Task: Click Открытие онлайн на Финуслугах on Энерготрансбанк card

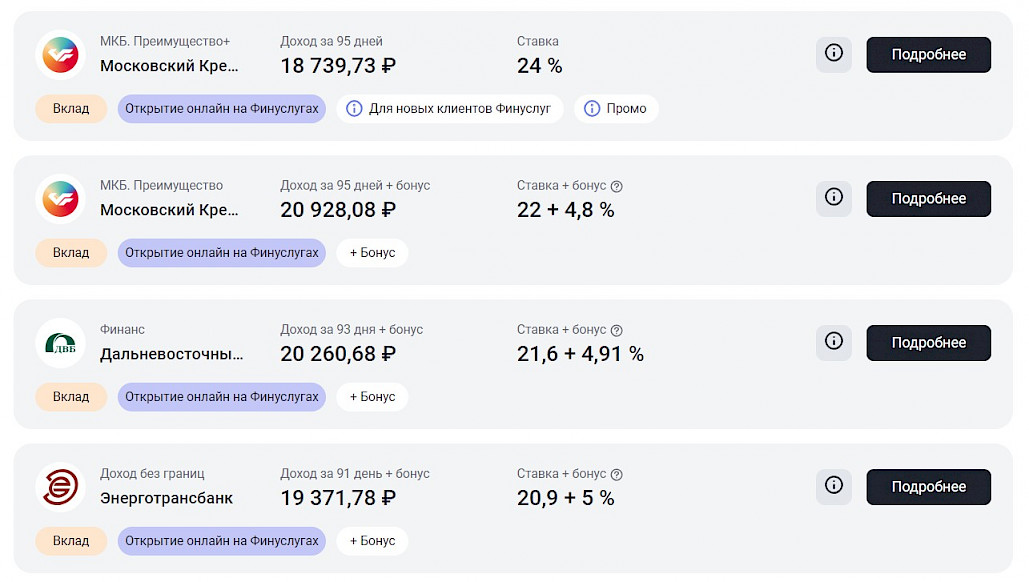Action: (x=222, y=541)
